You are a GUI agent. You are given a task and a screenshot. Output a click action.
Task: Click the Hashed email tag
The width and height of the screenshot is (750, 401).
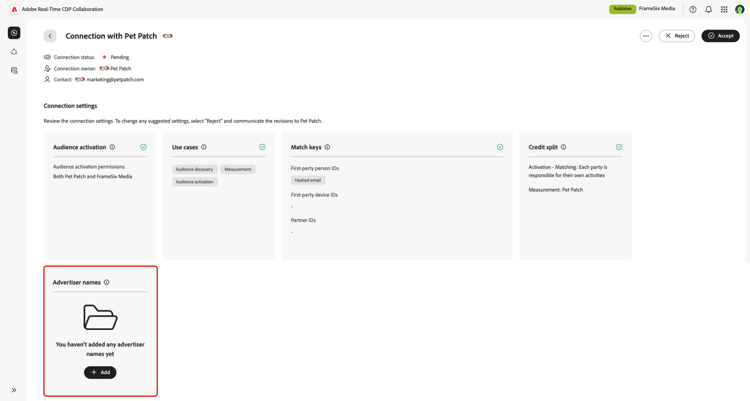click(x=308, y=180)
